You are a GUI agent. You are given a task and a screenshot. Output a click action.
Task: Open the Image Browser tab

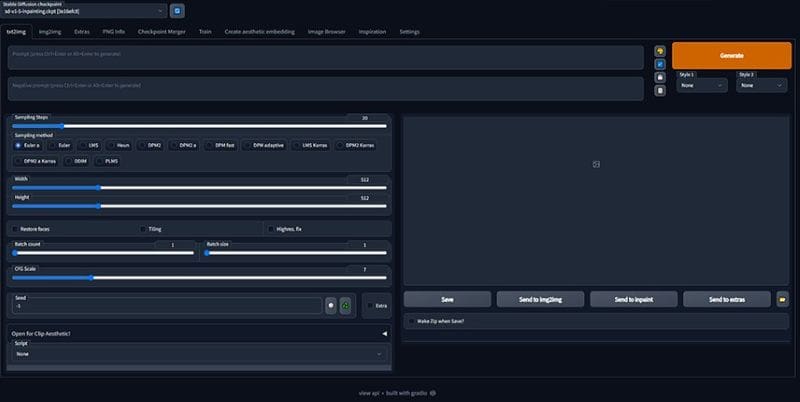327,32
